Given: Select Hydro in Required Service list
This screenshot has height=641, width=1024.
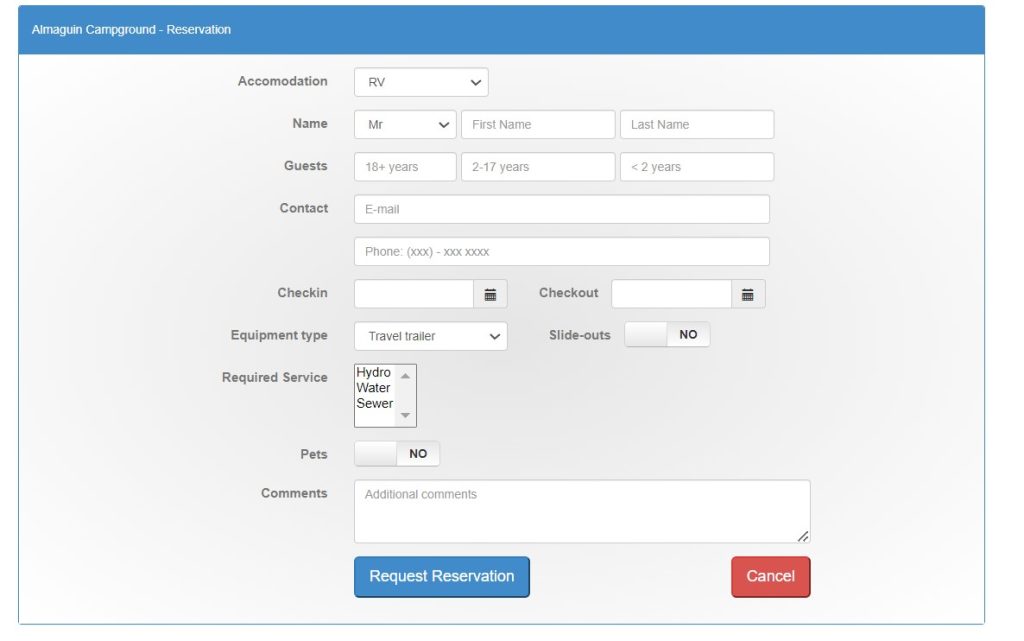Looking at the screenshot, I should (x=374, y=373).
